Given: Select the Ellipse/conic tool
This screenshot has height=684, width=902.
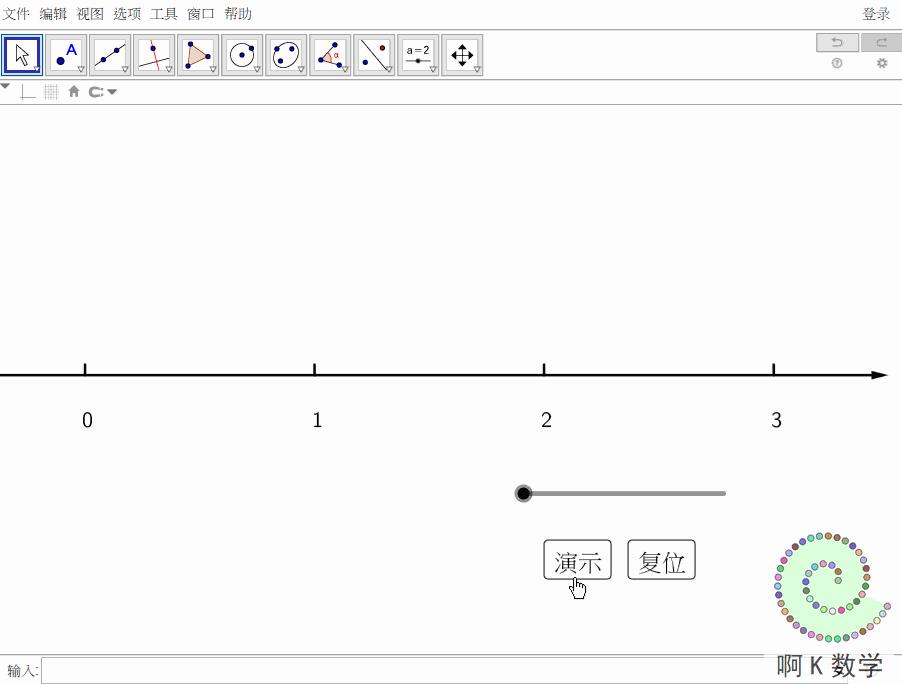Looking at the screenshot, I should click(286, 54).
